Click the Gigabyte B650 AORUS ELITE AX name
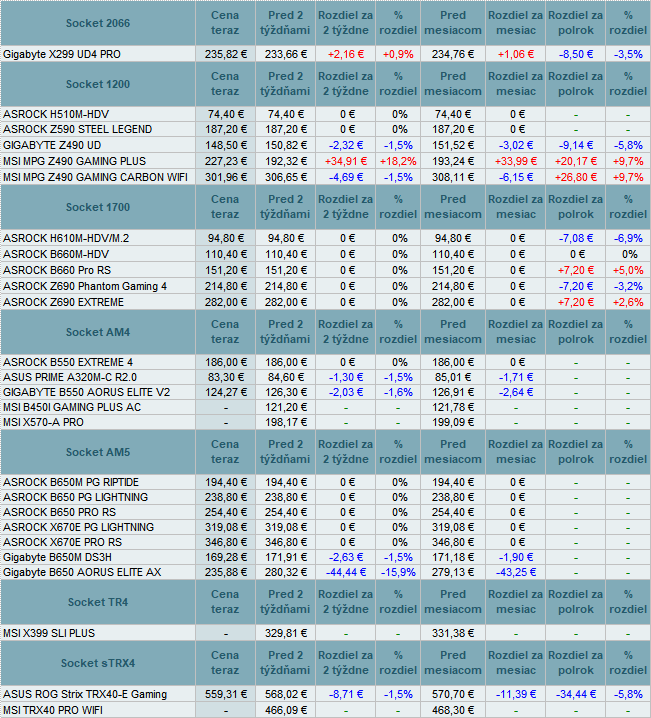The image size is (651, 718). click(x=82, y=572)
